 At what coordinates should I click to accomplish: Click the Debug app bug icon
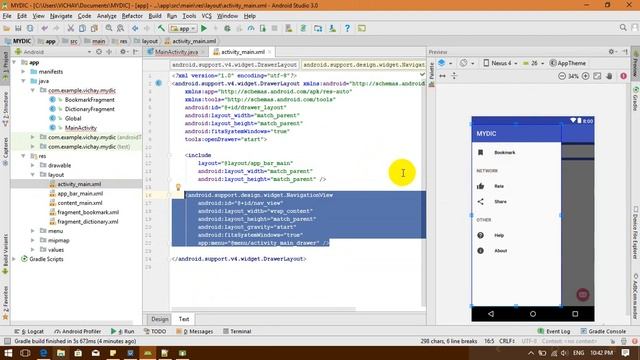(227, 28)
